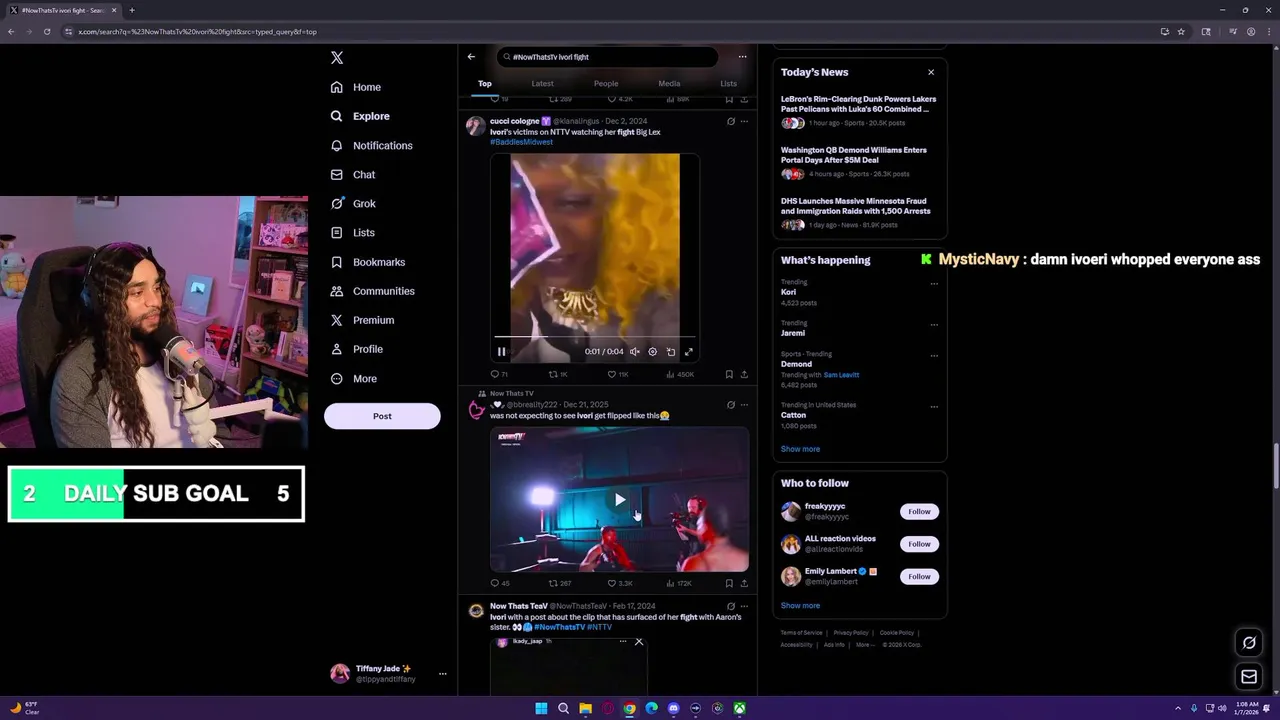Seek on the video progress bar
This screenshot has width=1280, height=720.
coord(595,338)
